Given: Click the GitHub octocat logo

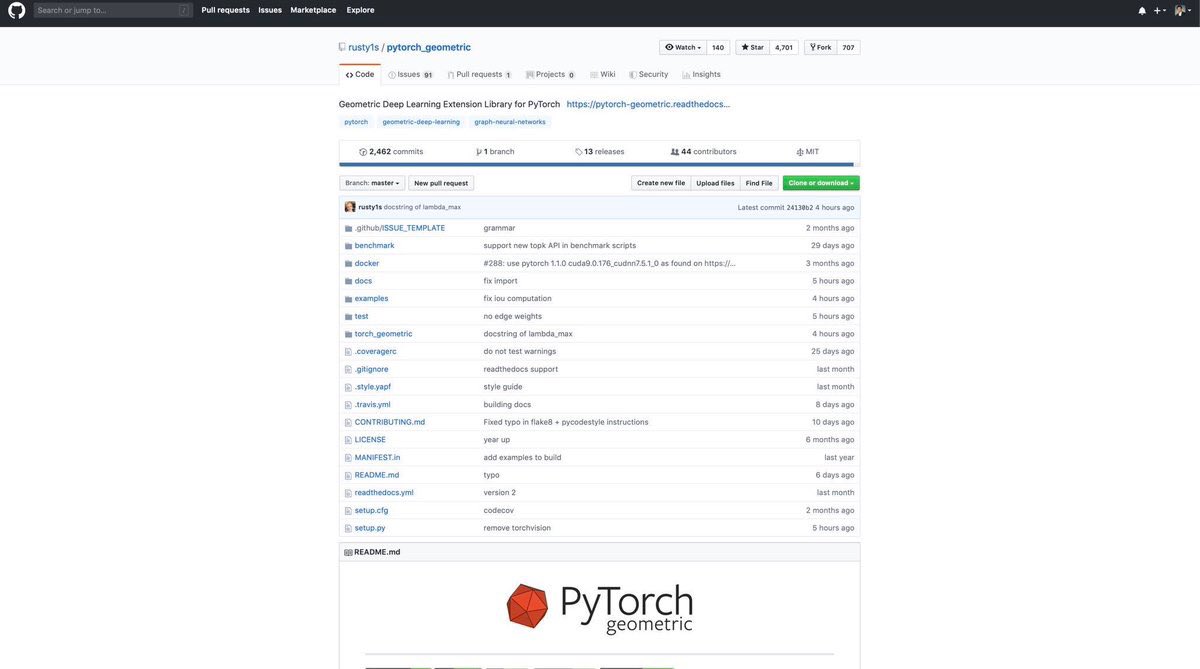Looking at the screenshot, I should tap(16, 10).
